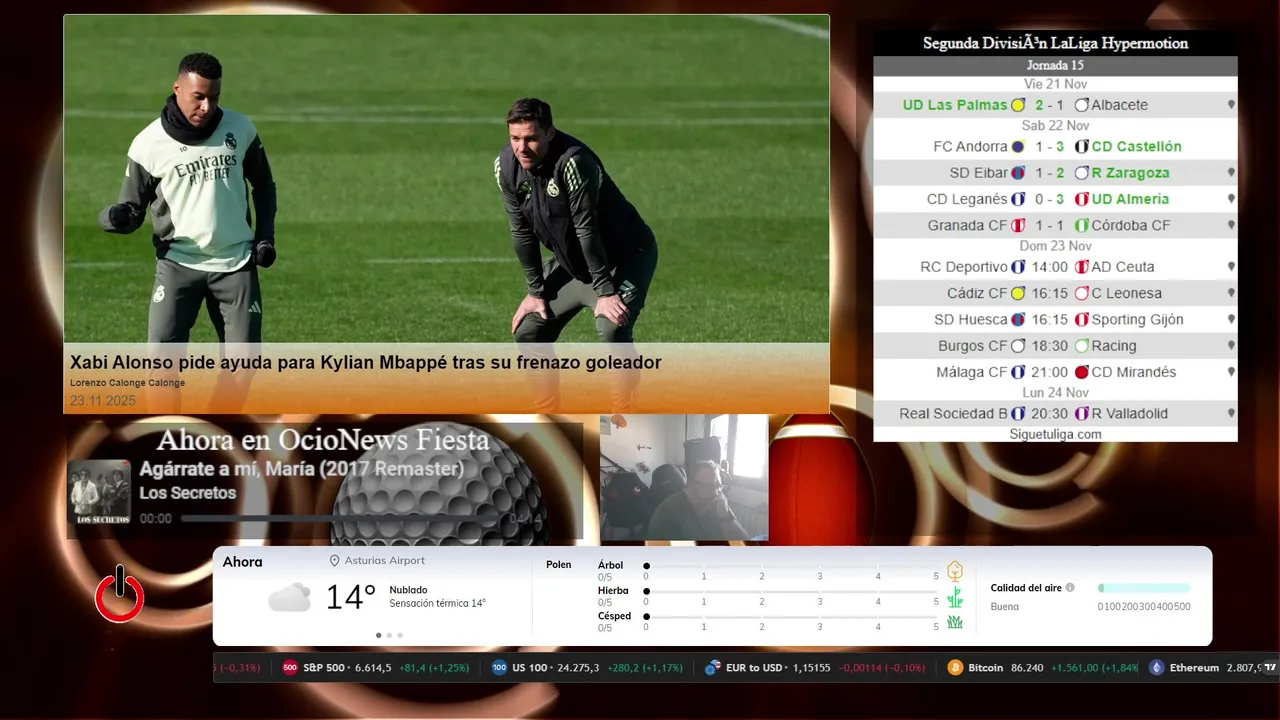The height and width of the screenshot is (720, 1280).
Task: Click the map pin on Las Palmas row
Action: coord(1231,105)
